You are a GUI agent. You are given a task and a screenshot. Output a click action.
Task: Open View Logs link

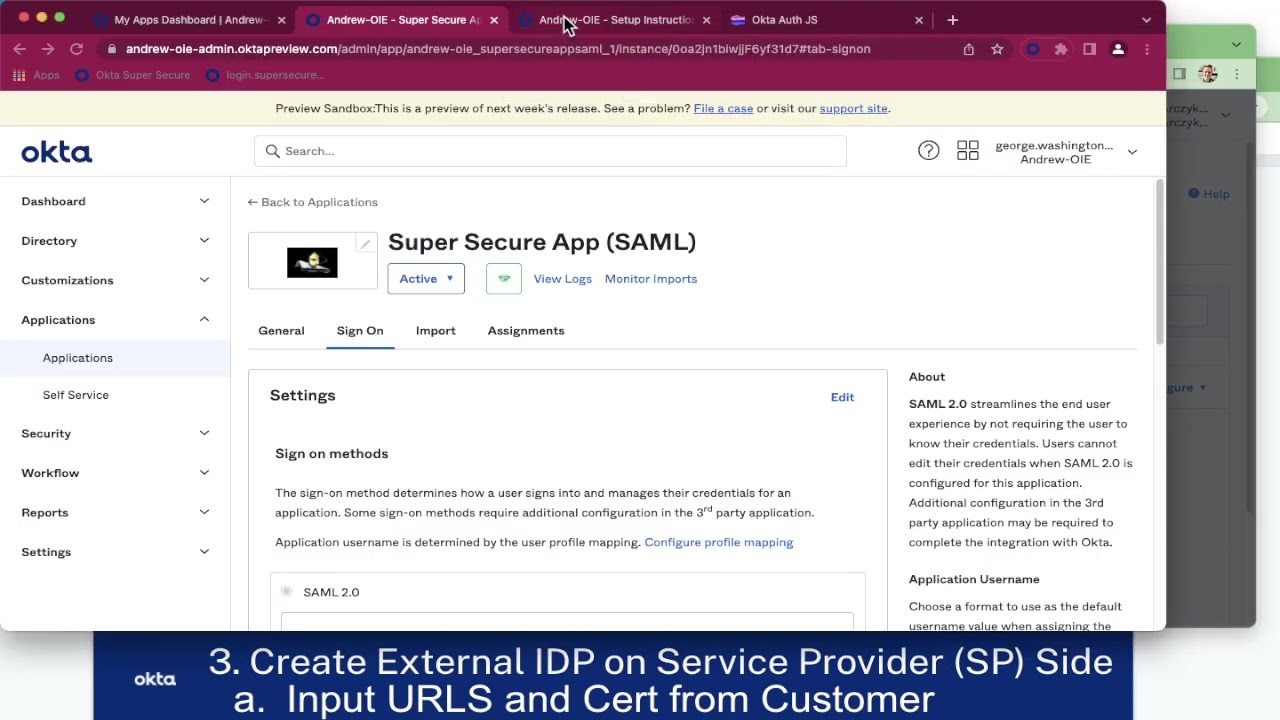click(x=562, y=279)
